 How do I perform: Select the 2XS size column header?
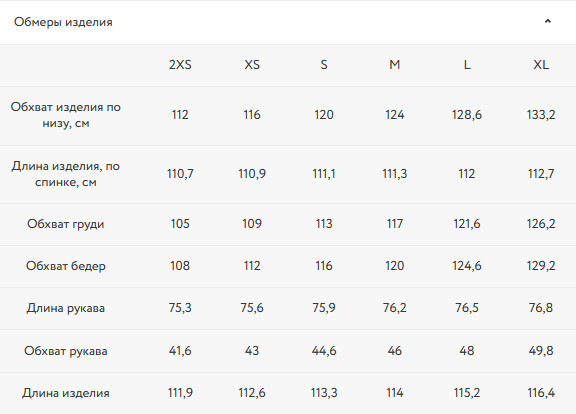click(x=180, y=65)
